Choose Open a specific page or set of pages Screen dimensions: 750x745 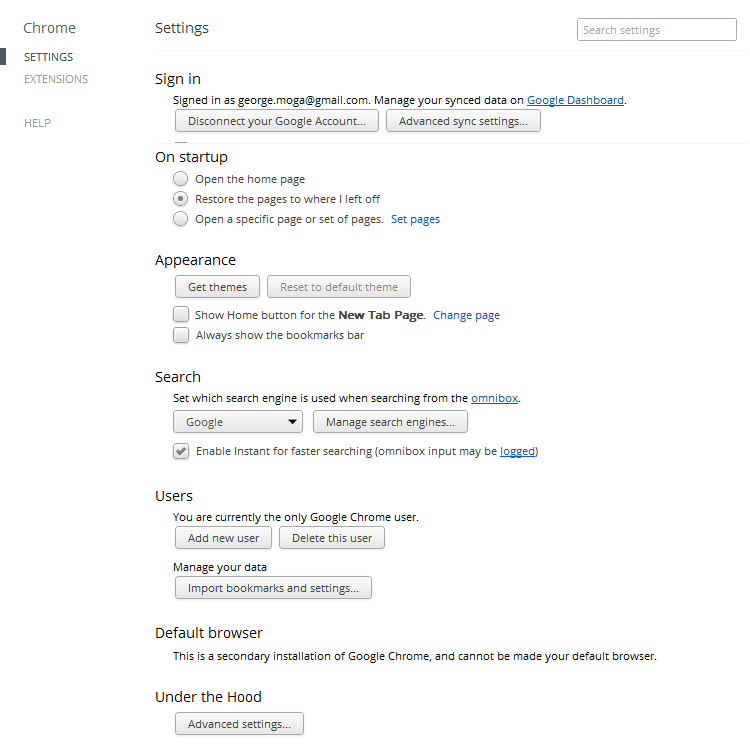[x=180, y=219]
